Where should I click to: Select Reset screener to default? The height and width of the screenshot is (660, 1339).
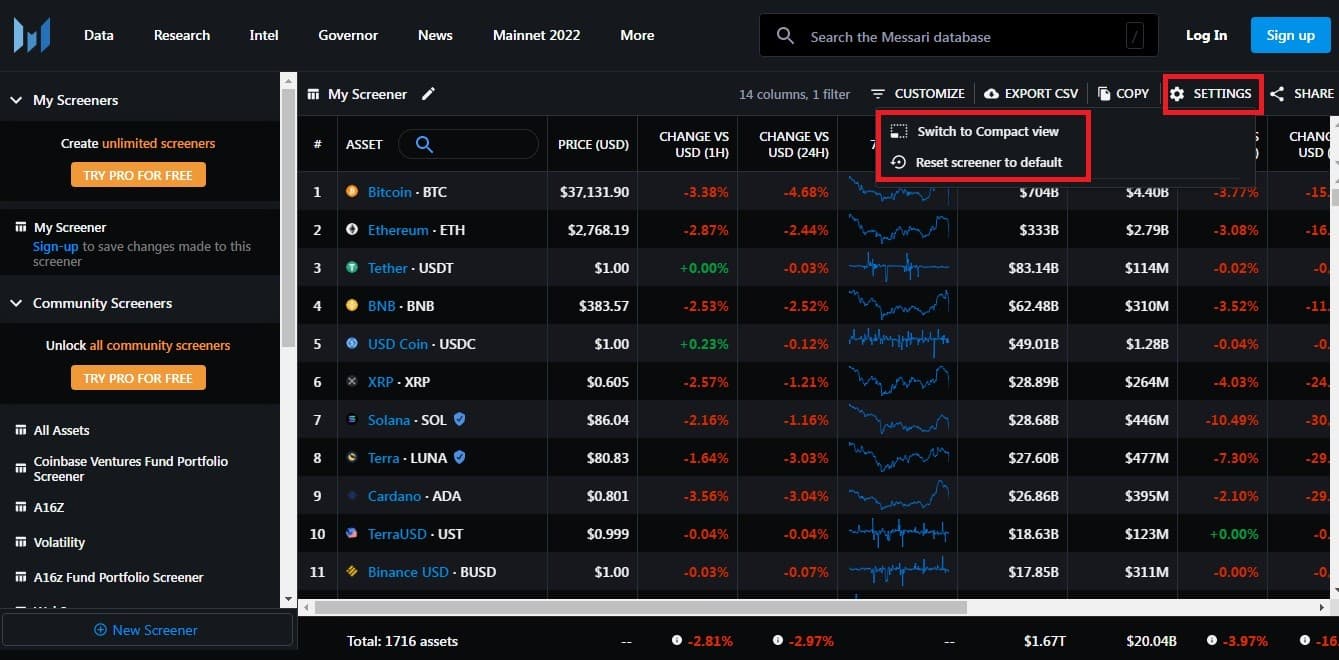[977, 162]
